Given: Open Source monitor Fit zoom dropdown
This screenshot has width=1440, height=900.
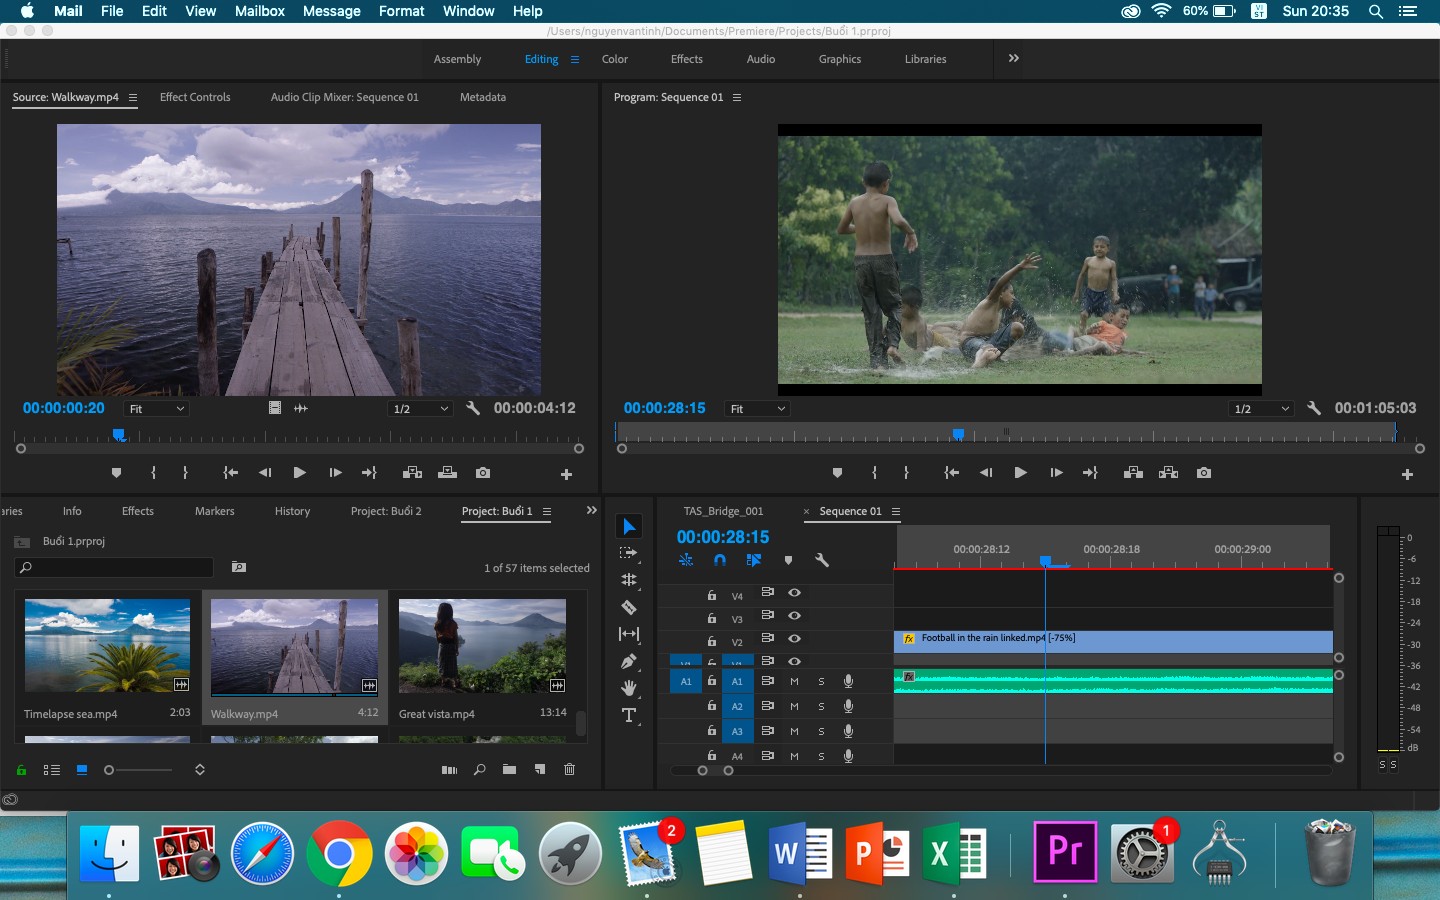Looking at the screenshot, I should [x=157, y=409].
